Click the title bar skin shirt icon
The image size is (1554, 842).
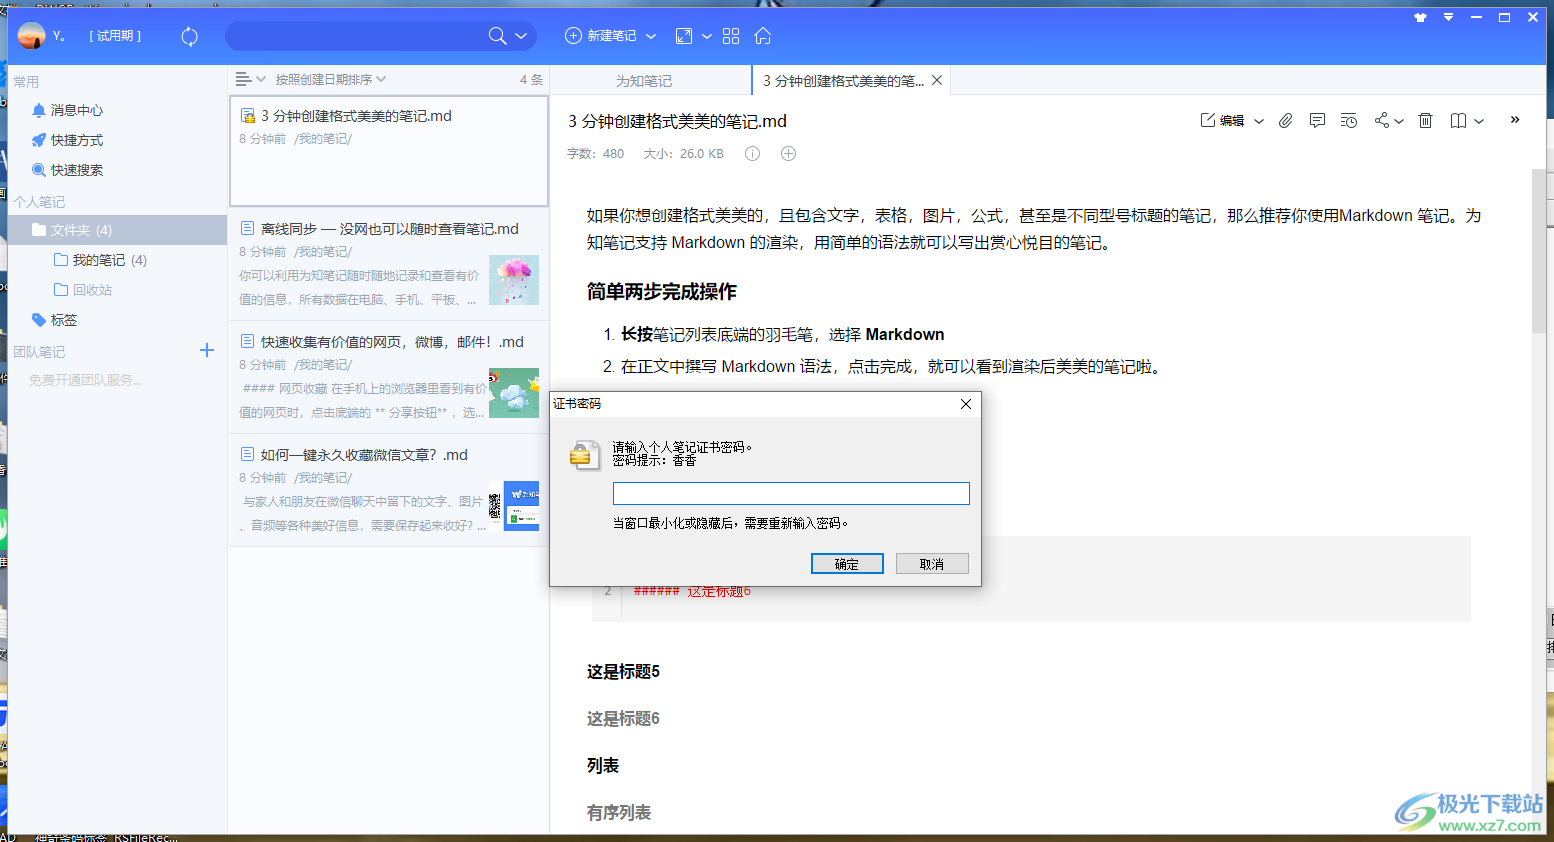pos(1420,17)
